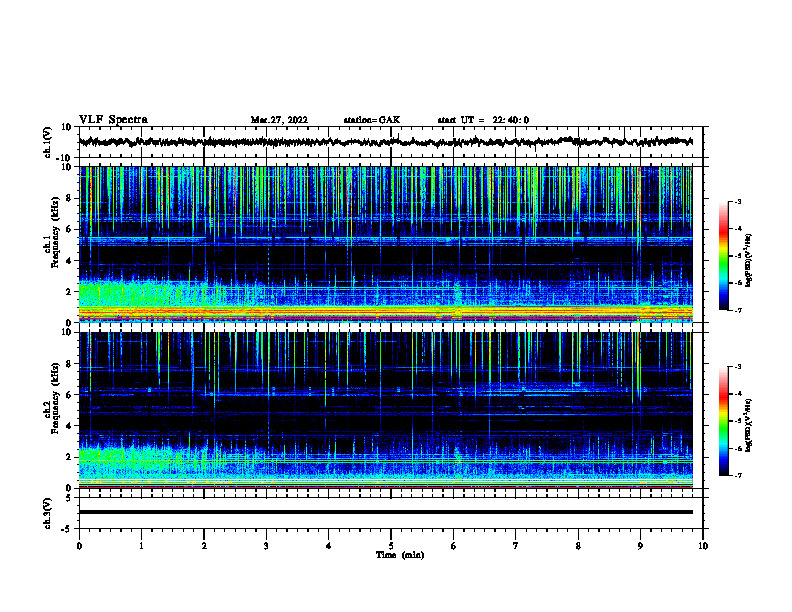The width and height of the screenshot is (792, 612).
Task: Click the "-7" label on ch.2 color scale
Action: (x=737, y=476)
